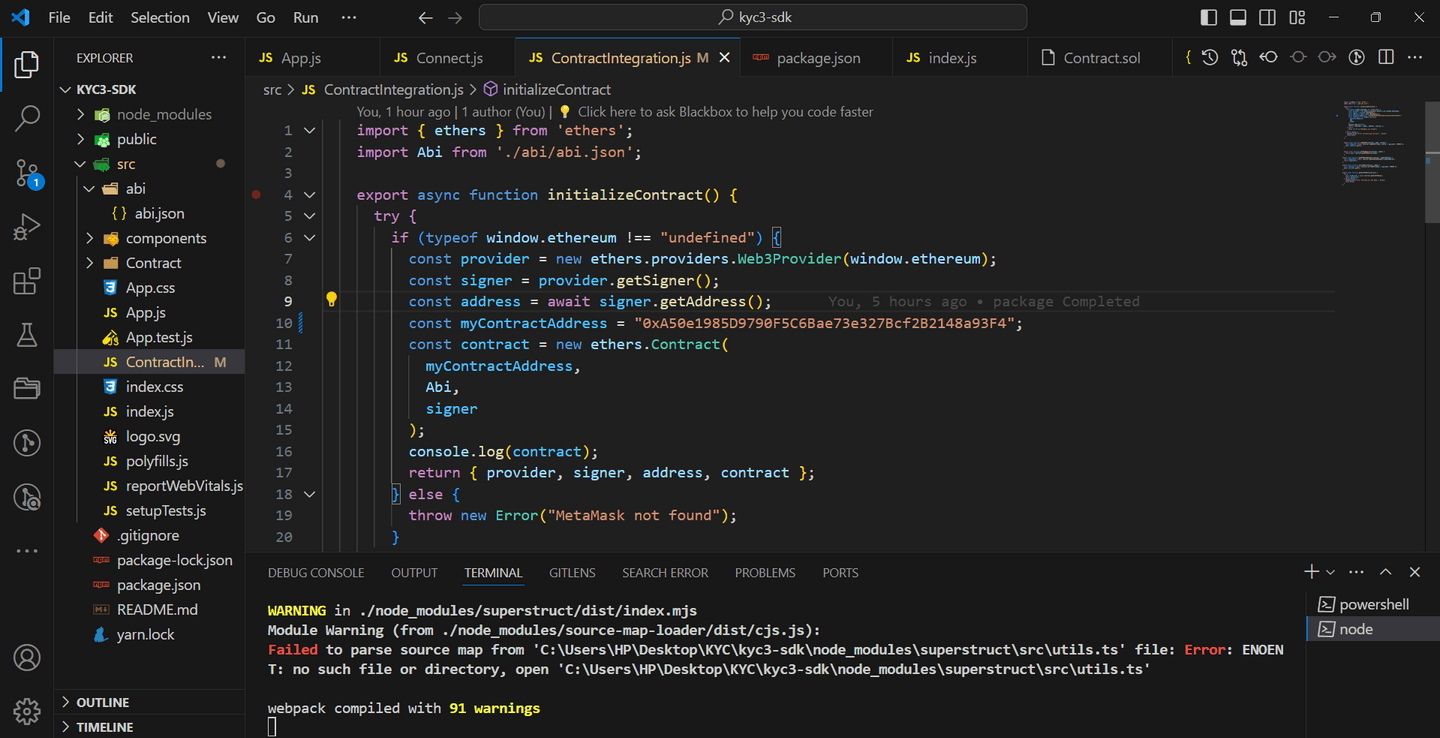Open the Project Manager folder icon
The width and height of the screenshot is (1440, 738).
click(x=27, y=388)
